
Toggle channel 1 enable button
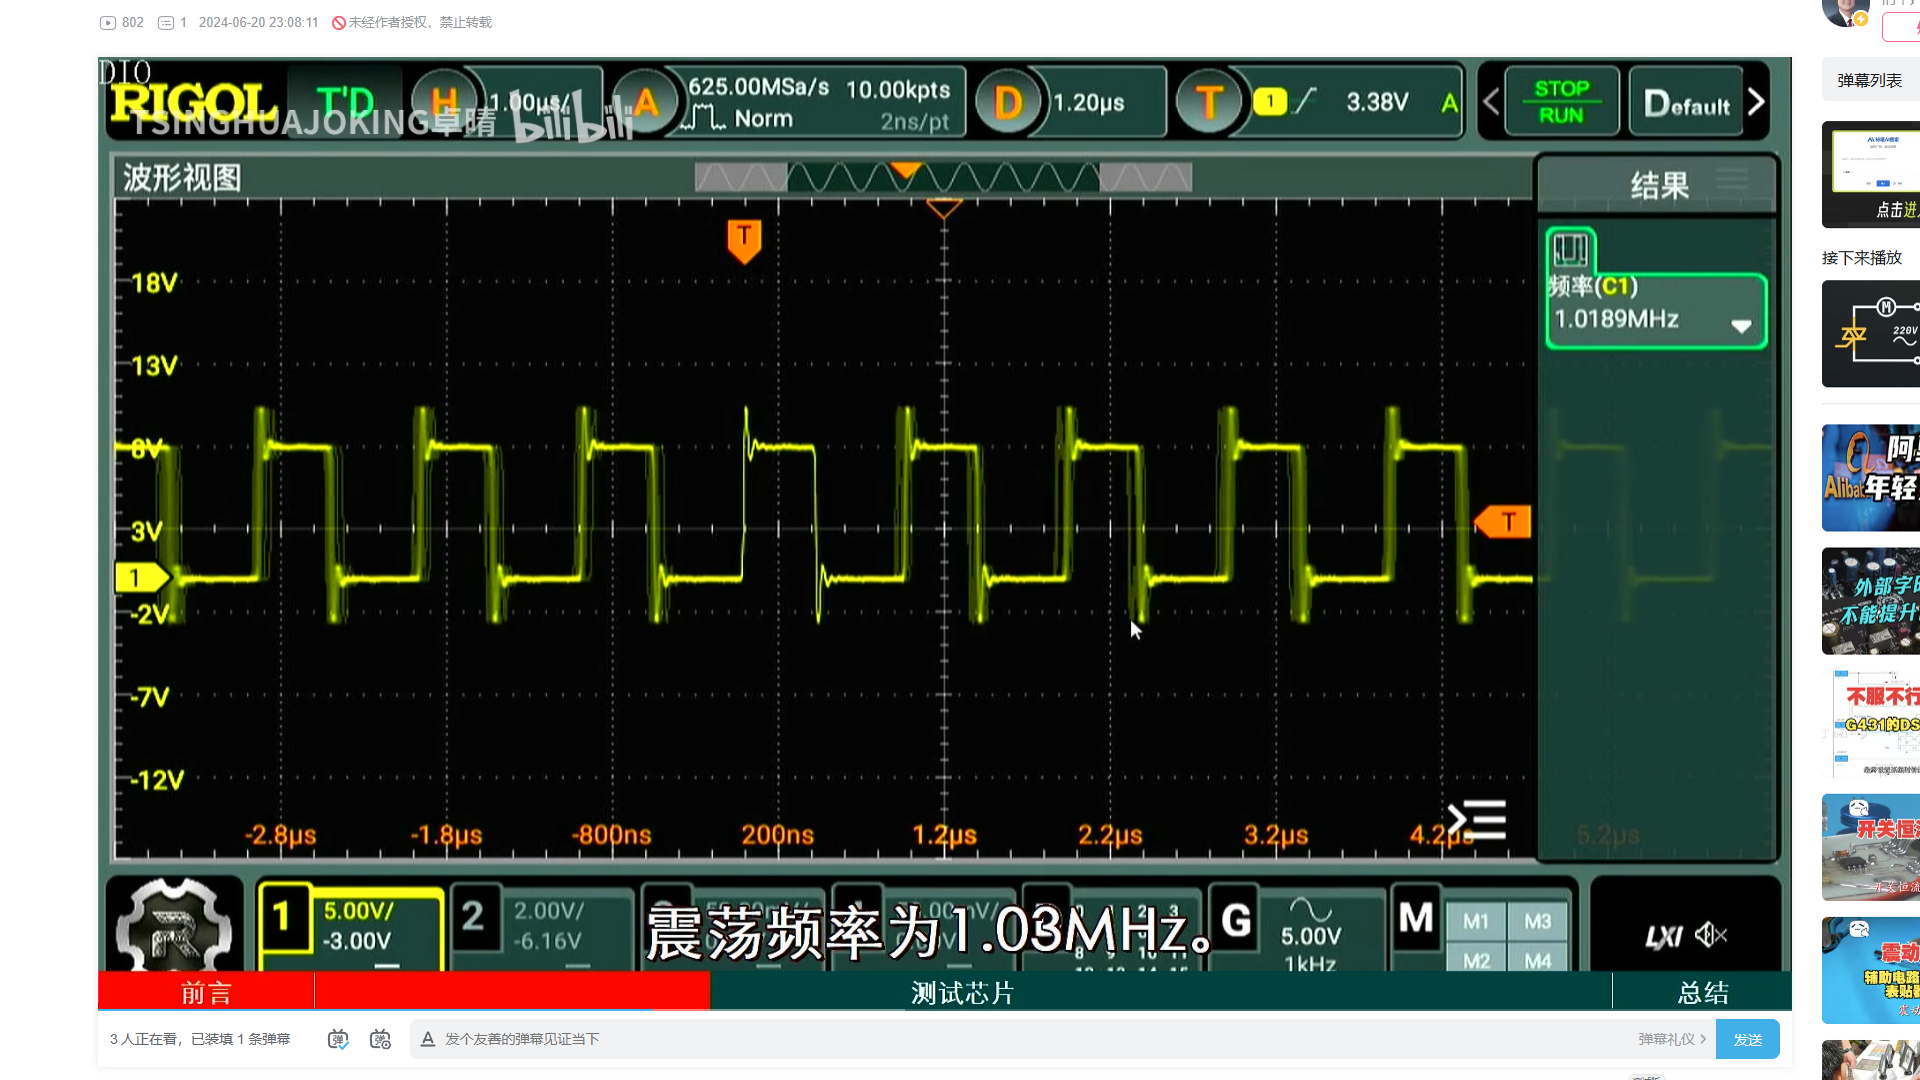coord(282,917)
